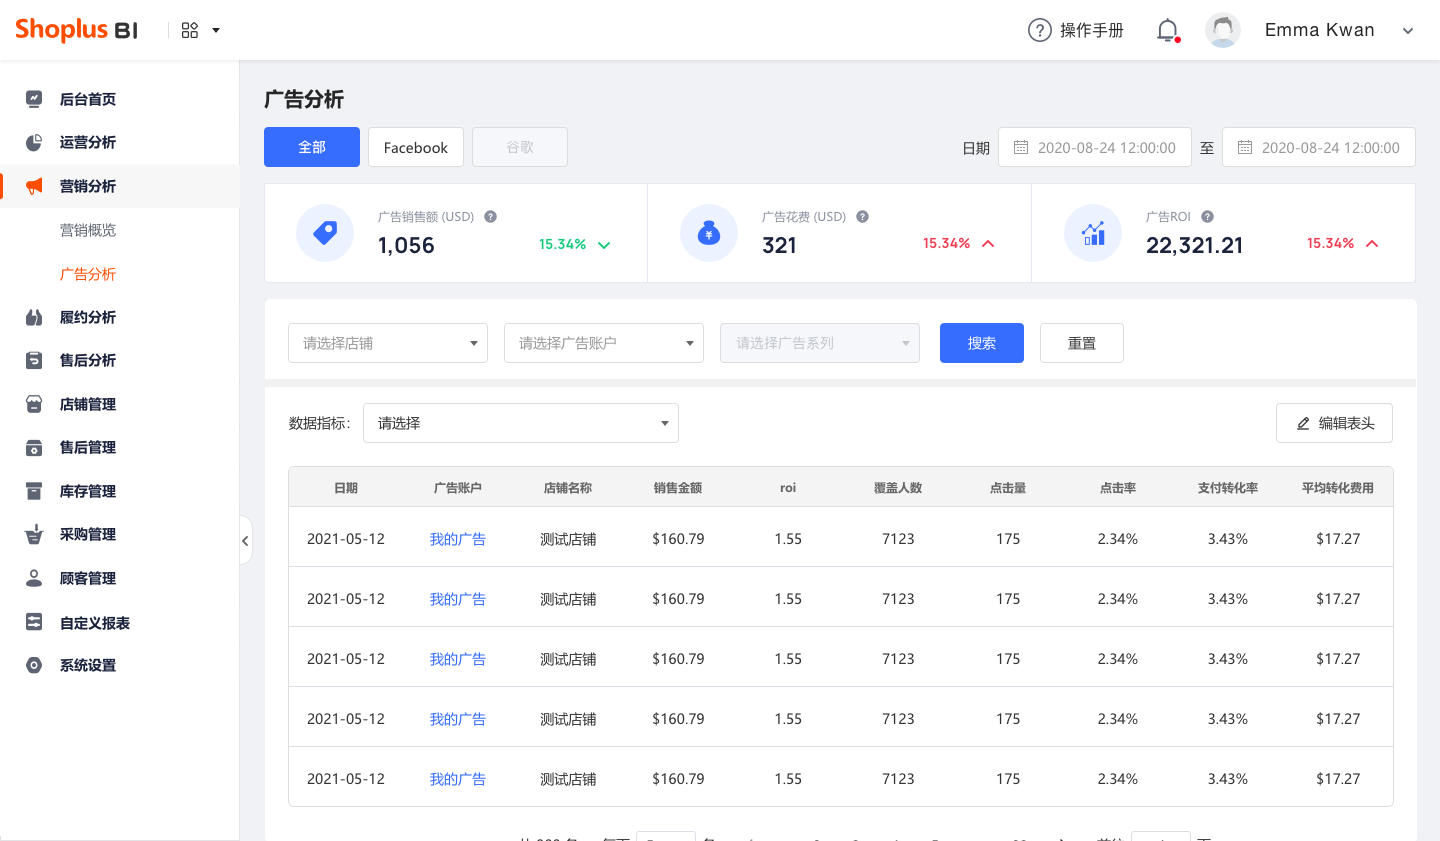1440x841 pixels.
Task: Open the start date picker field
Action: [x=1095, y=146]
